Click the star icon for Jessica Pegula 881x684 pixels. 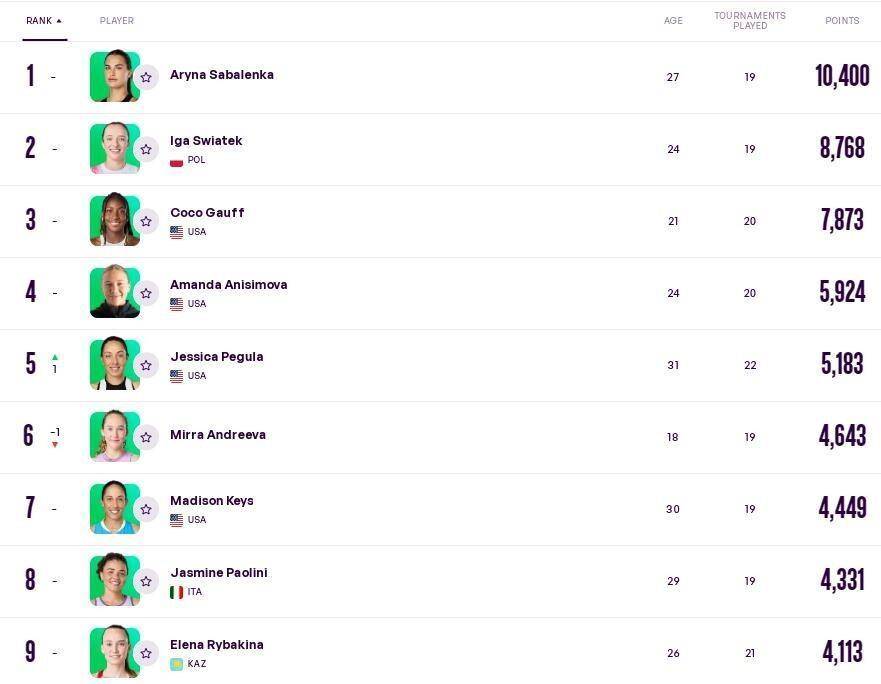click(146, 365)
